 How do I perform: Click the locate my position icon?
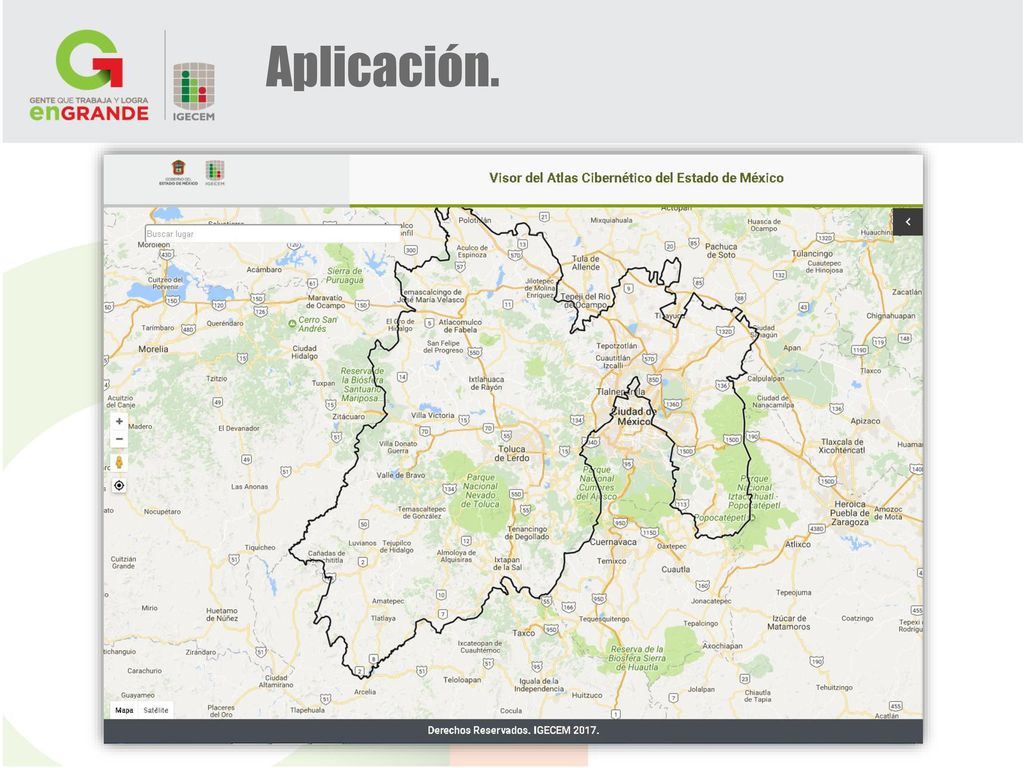point(119,485)
